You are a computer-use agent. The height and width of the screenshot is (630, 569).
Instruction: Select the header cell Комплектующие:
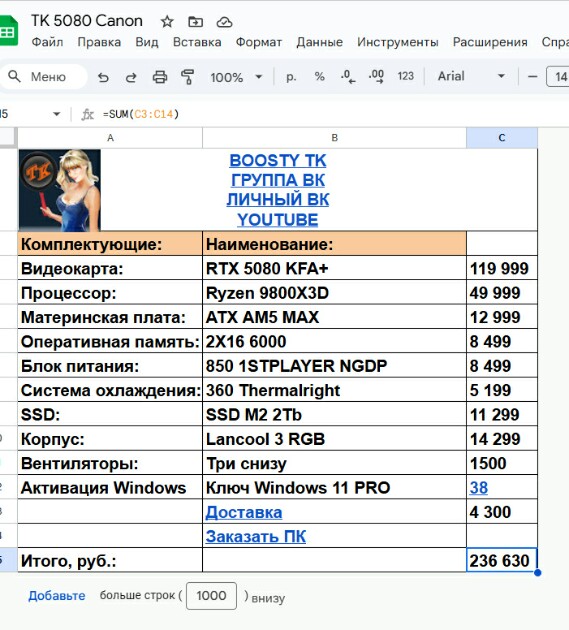110,244
